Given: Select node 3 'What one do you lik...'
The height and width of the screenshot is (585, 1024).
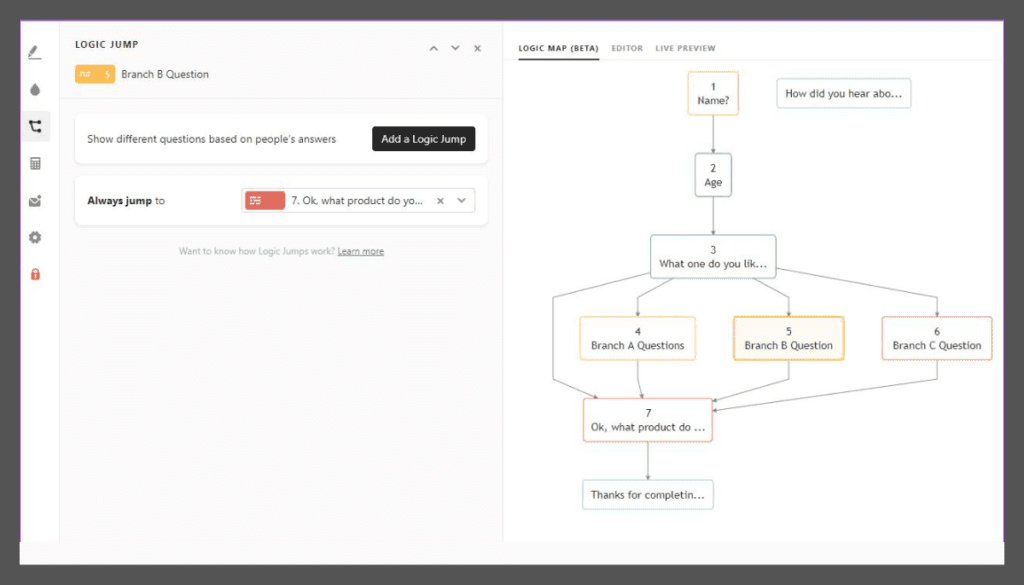Looking at the screenshot, I should (x=712, y=257).
